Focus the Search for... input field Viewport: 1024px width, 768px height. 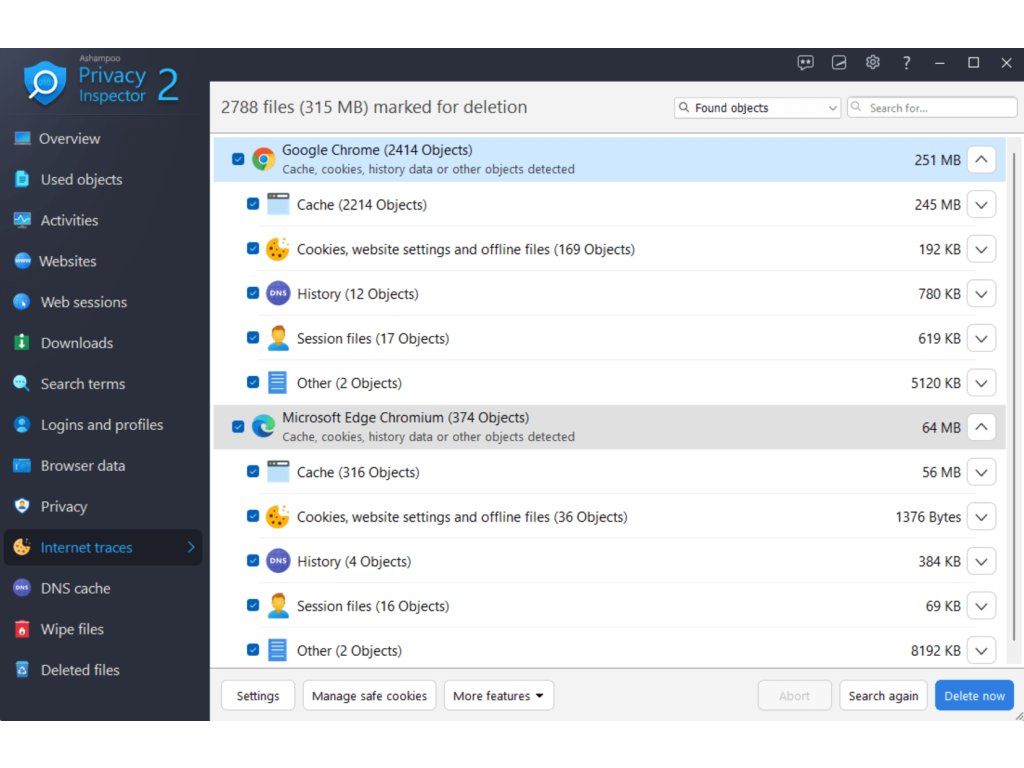tap(932, 108)
